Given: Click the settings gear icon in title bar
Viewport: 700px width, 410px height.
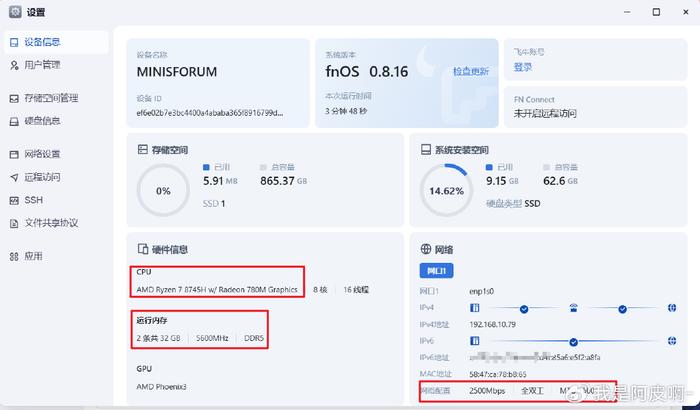Looking at the screenshot, I should [15, 12].
